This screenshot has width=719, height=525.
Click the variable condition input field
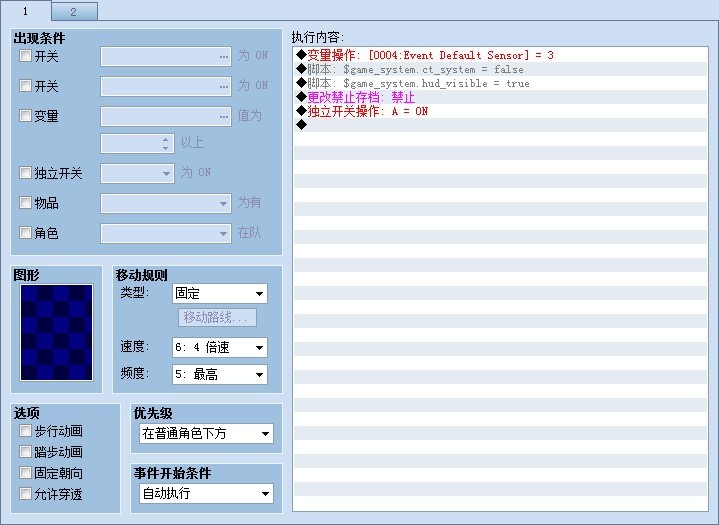coord(166,116)
